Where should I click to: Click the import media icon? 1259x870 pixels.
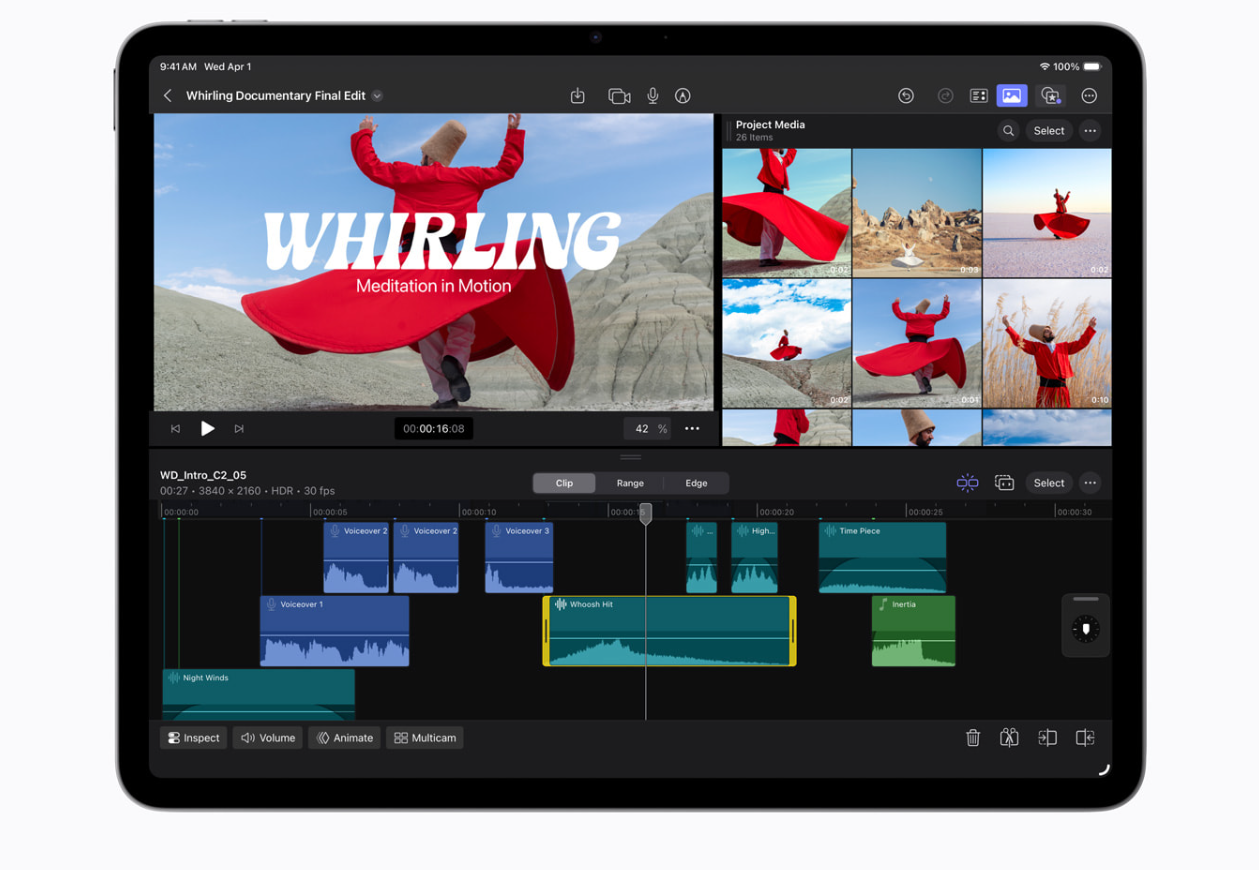578,96
